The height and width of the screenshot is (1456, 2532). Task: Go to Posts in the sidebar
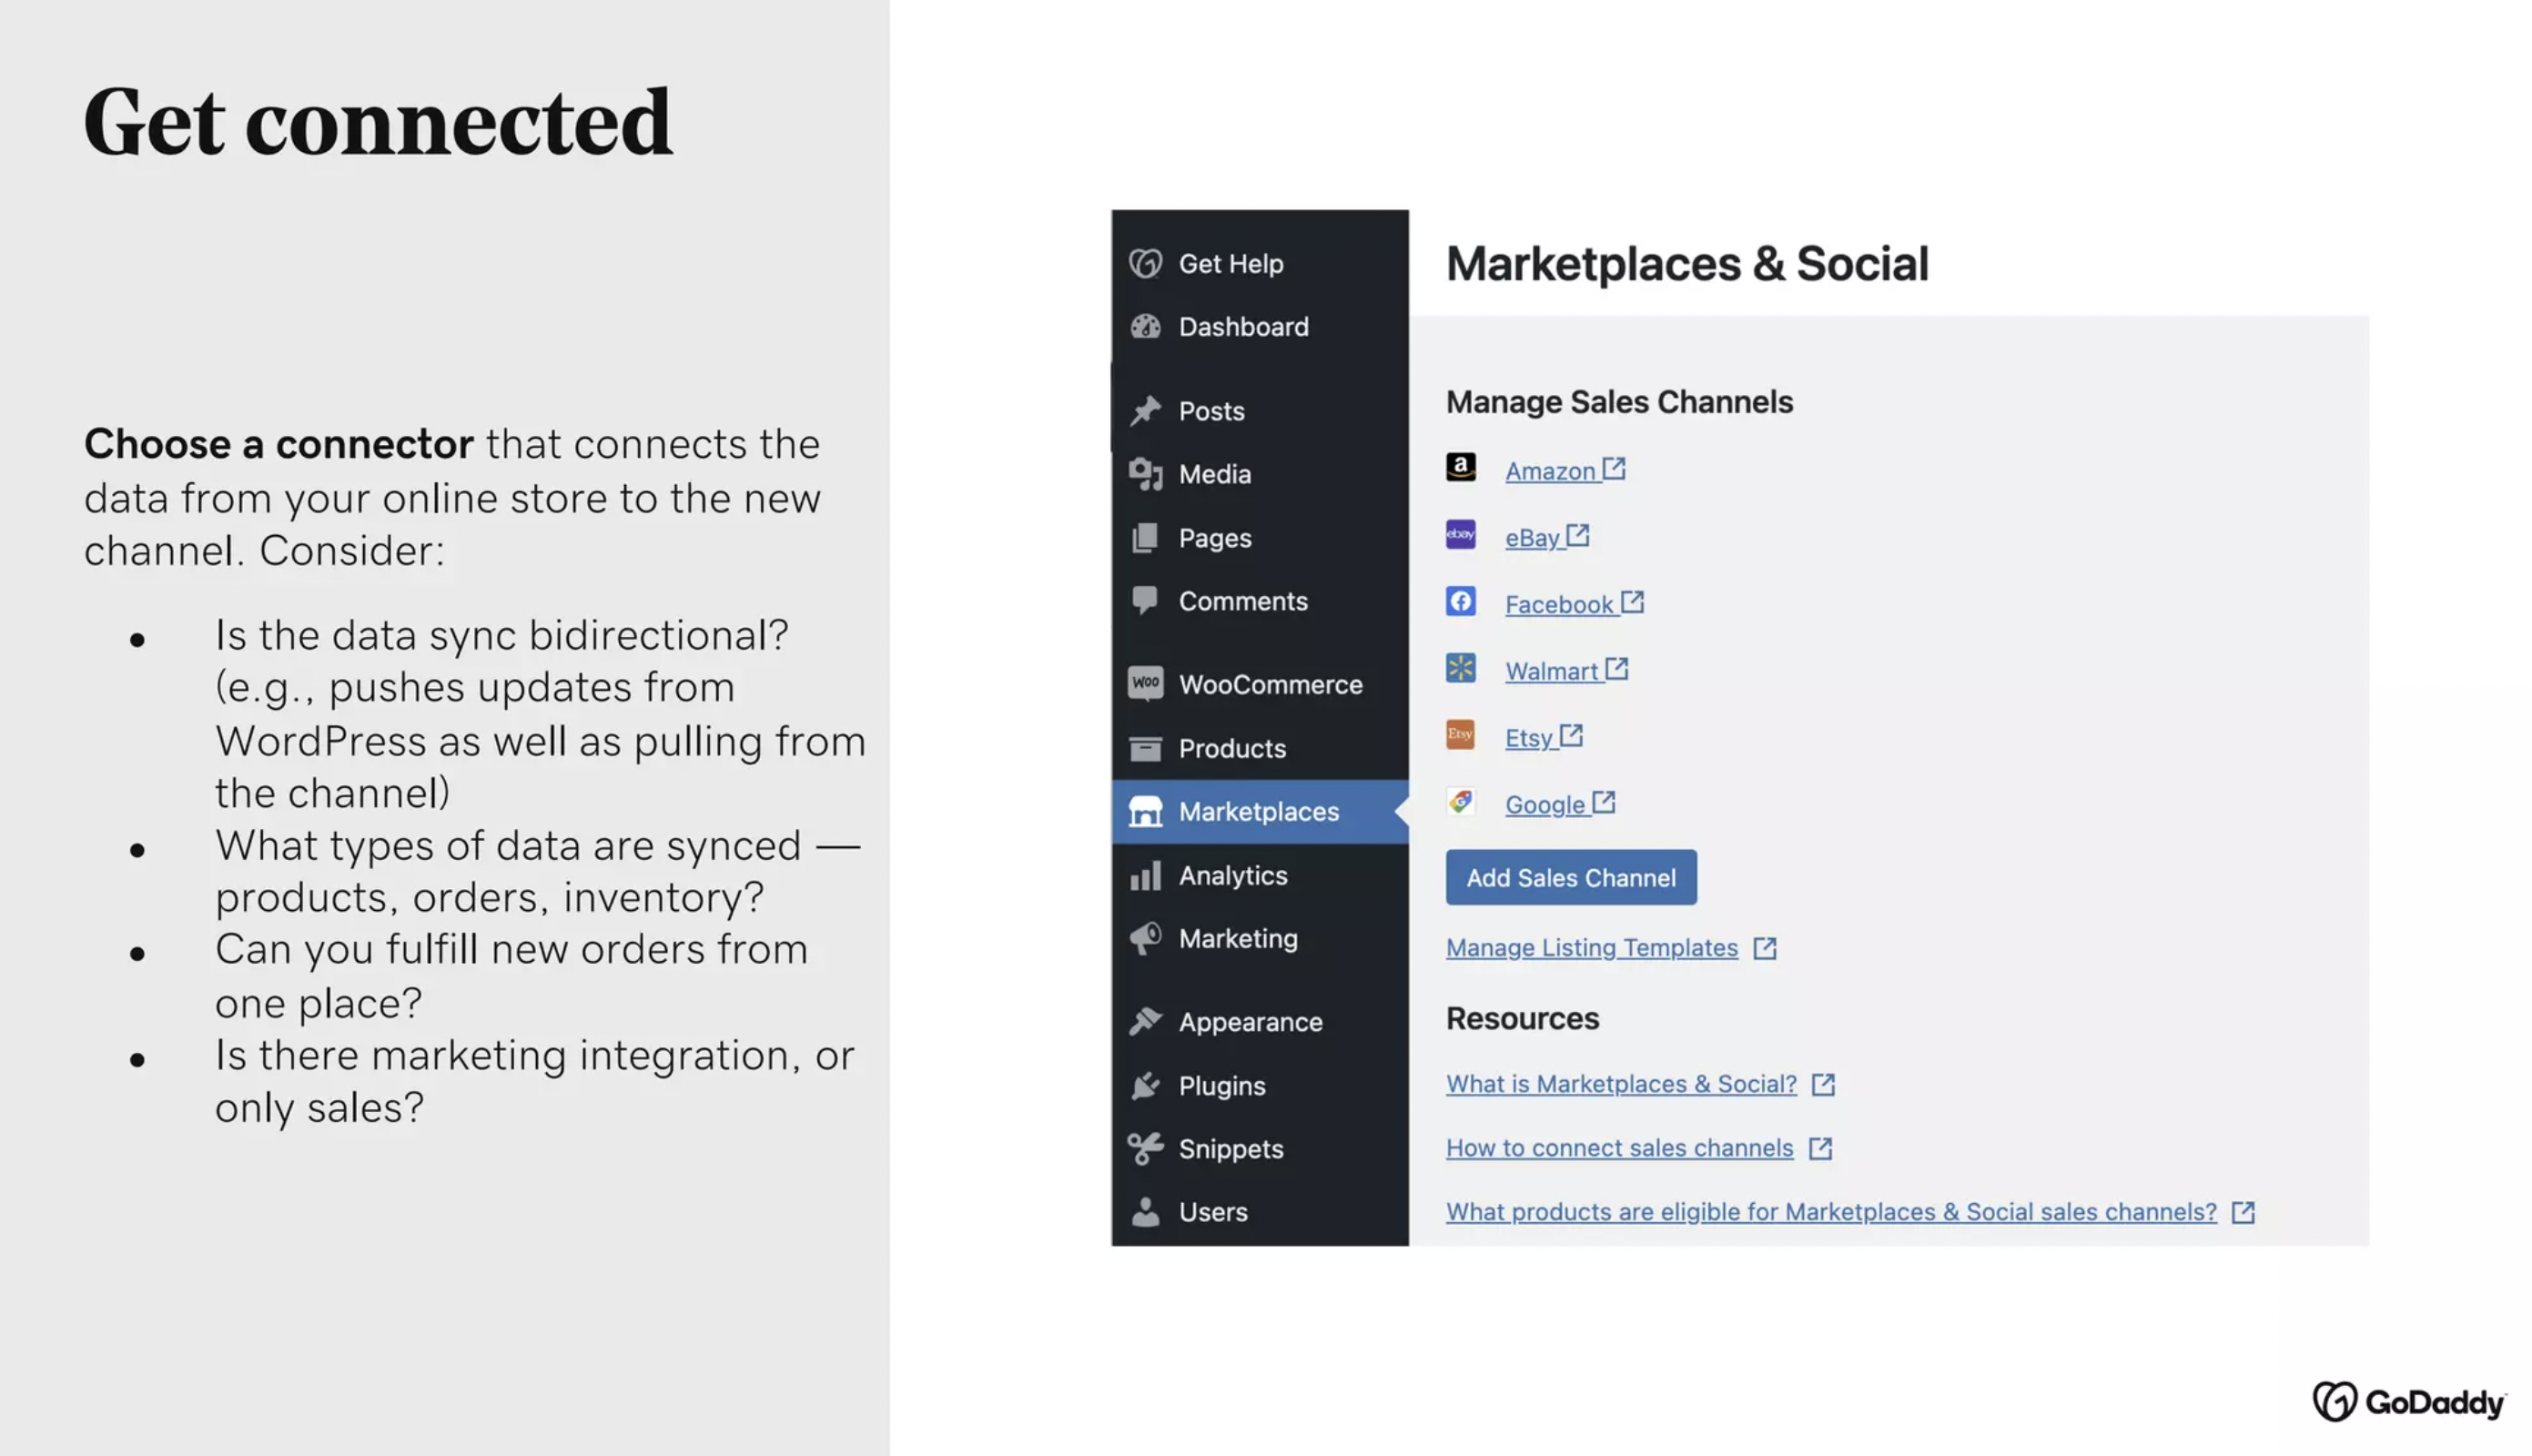(1259, 410)
